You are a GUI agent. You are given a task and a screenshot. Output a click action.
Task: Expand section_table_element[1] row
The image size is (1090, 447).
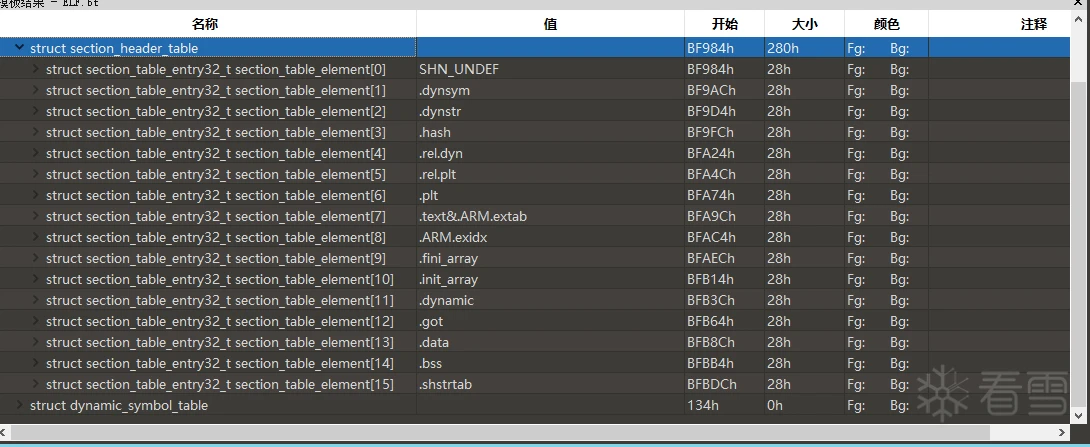(x=36, y=90)
